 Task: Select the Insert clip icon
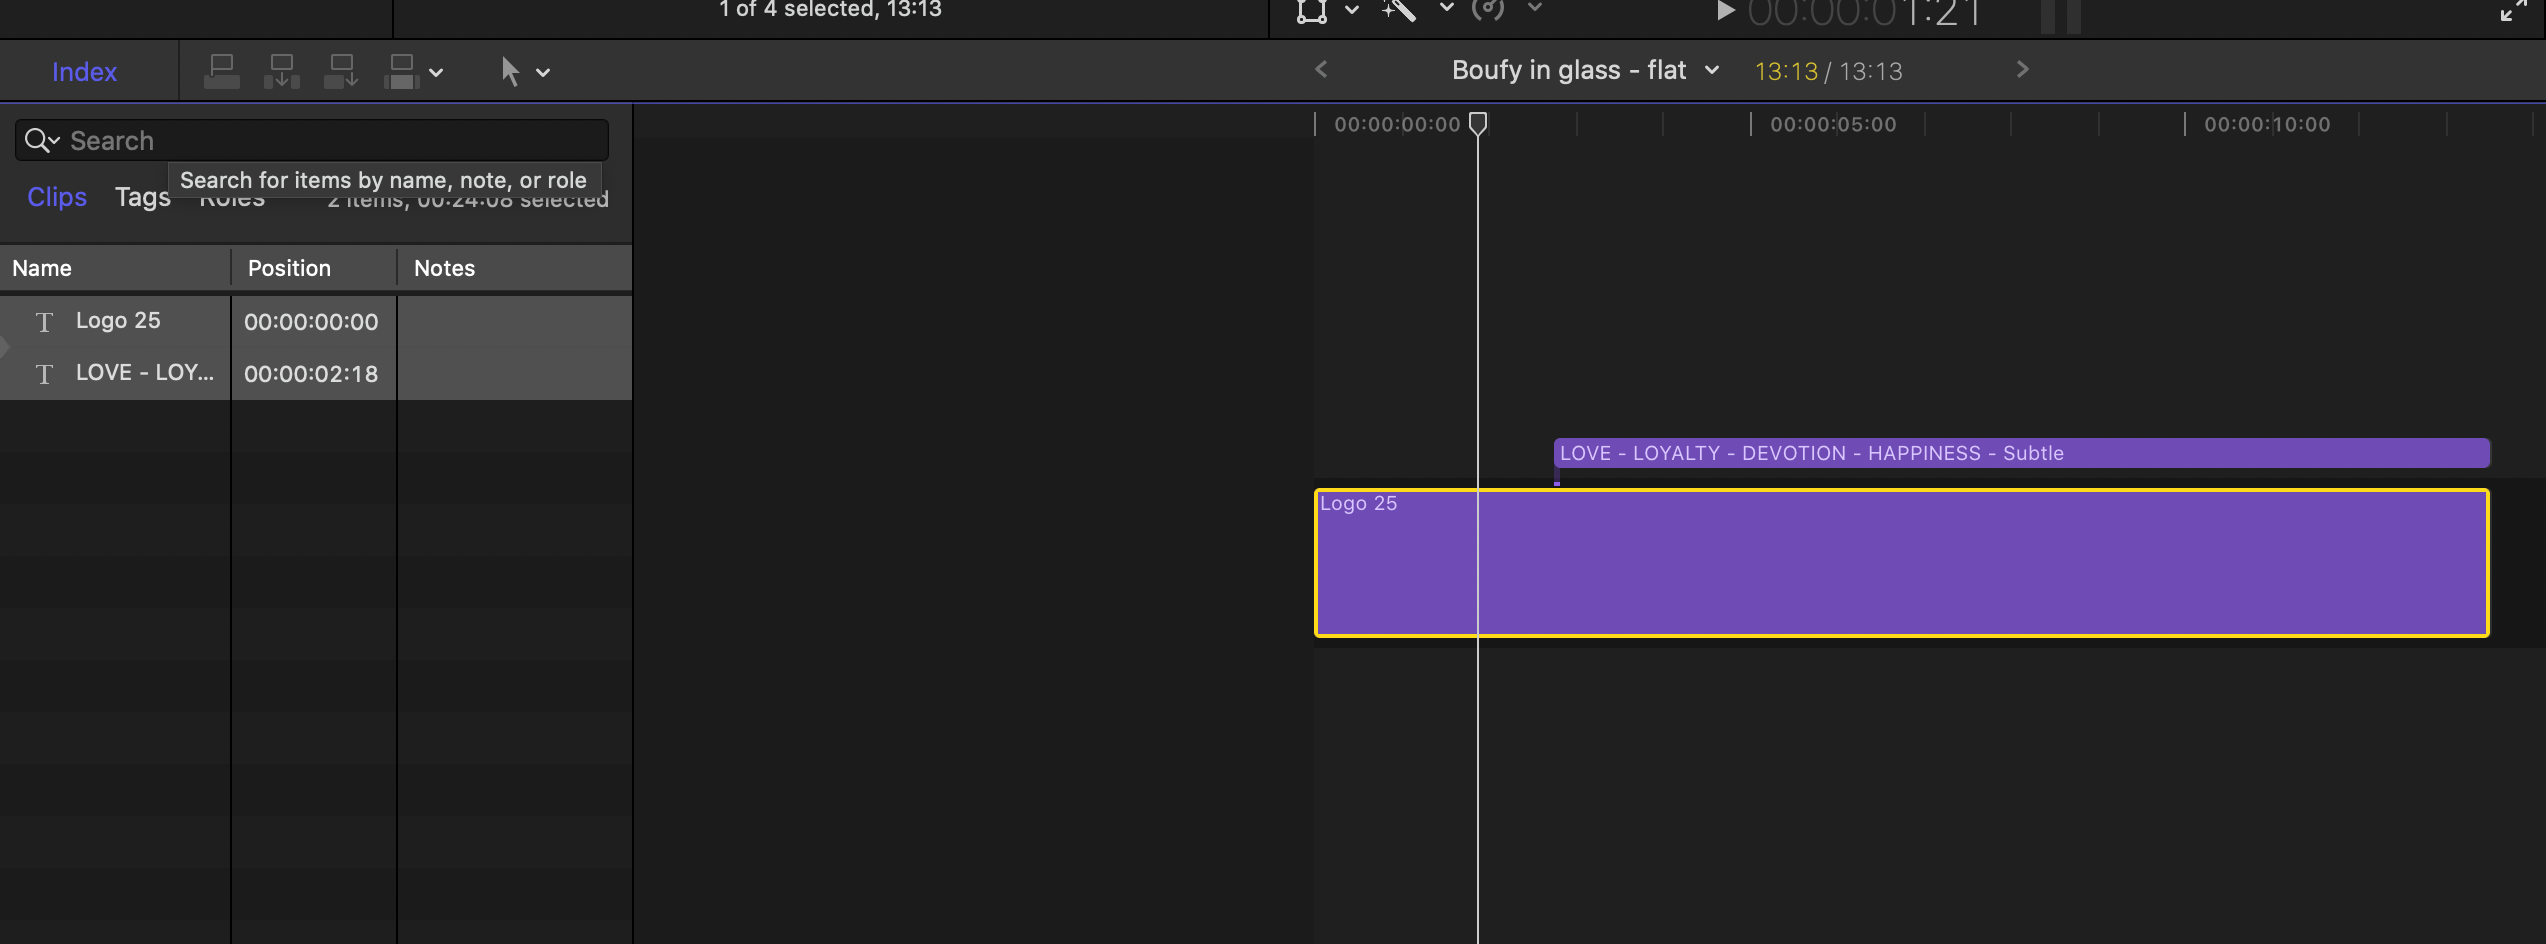coord(282,70)
